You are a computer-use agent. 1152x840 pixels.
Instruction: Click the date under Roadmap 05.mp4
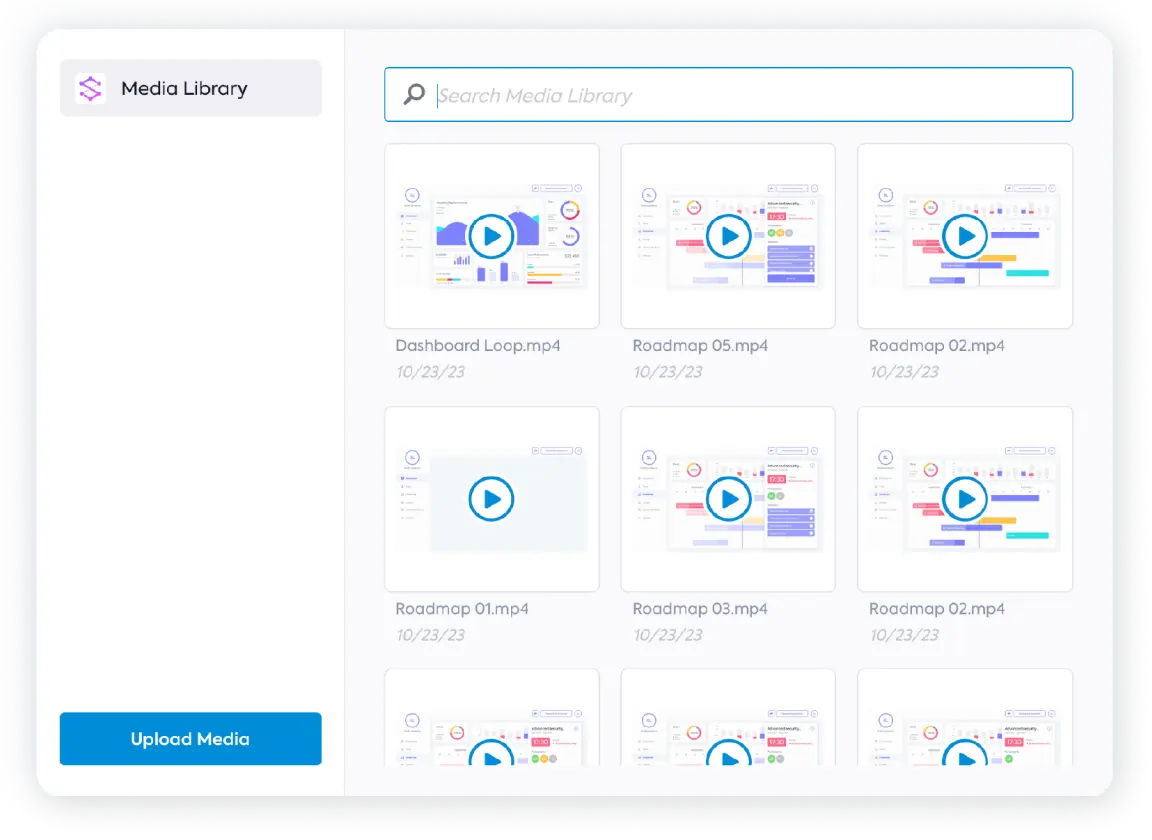coord(667,372)
